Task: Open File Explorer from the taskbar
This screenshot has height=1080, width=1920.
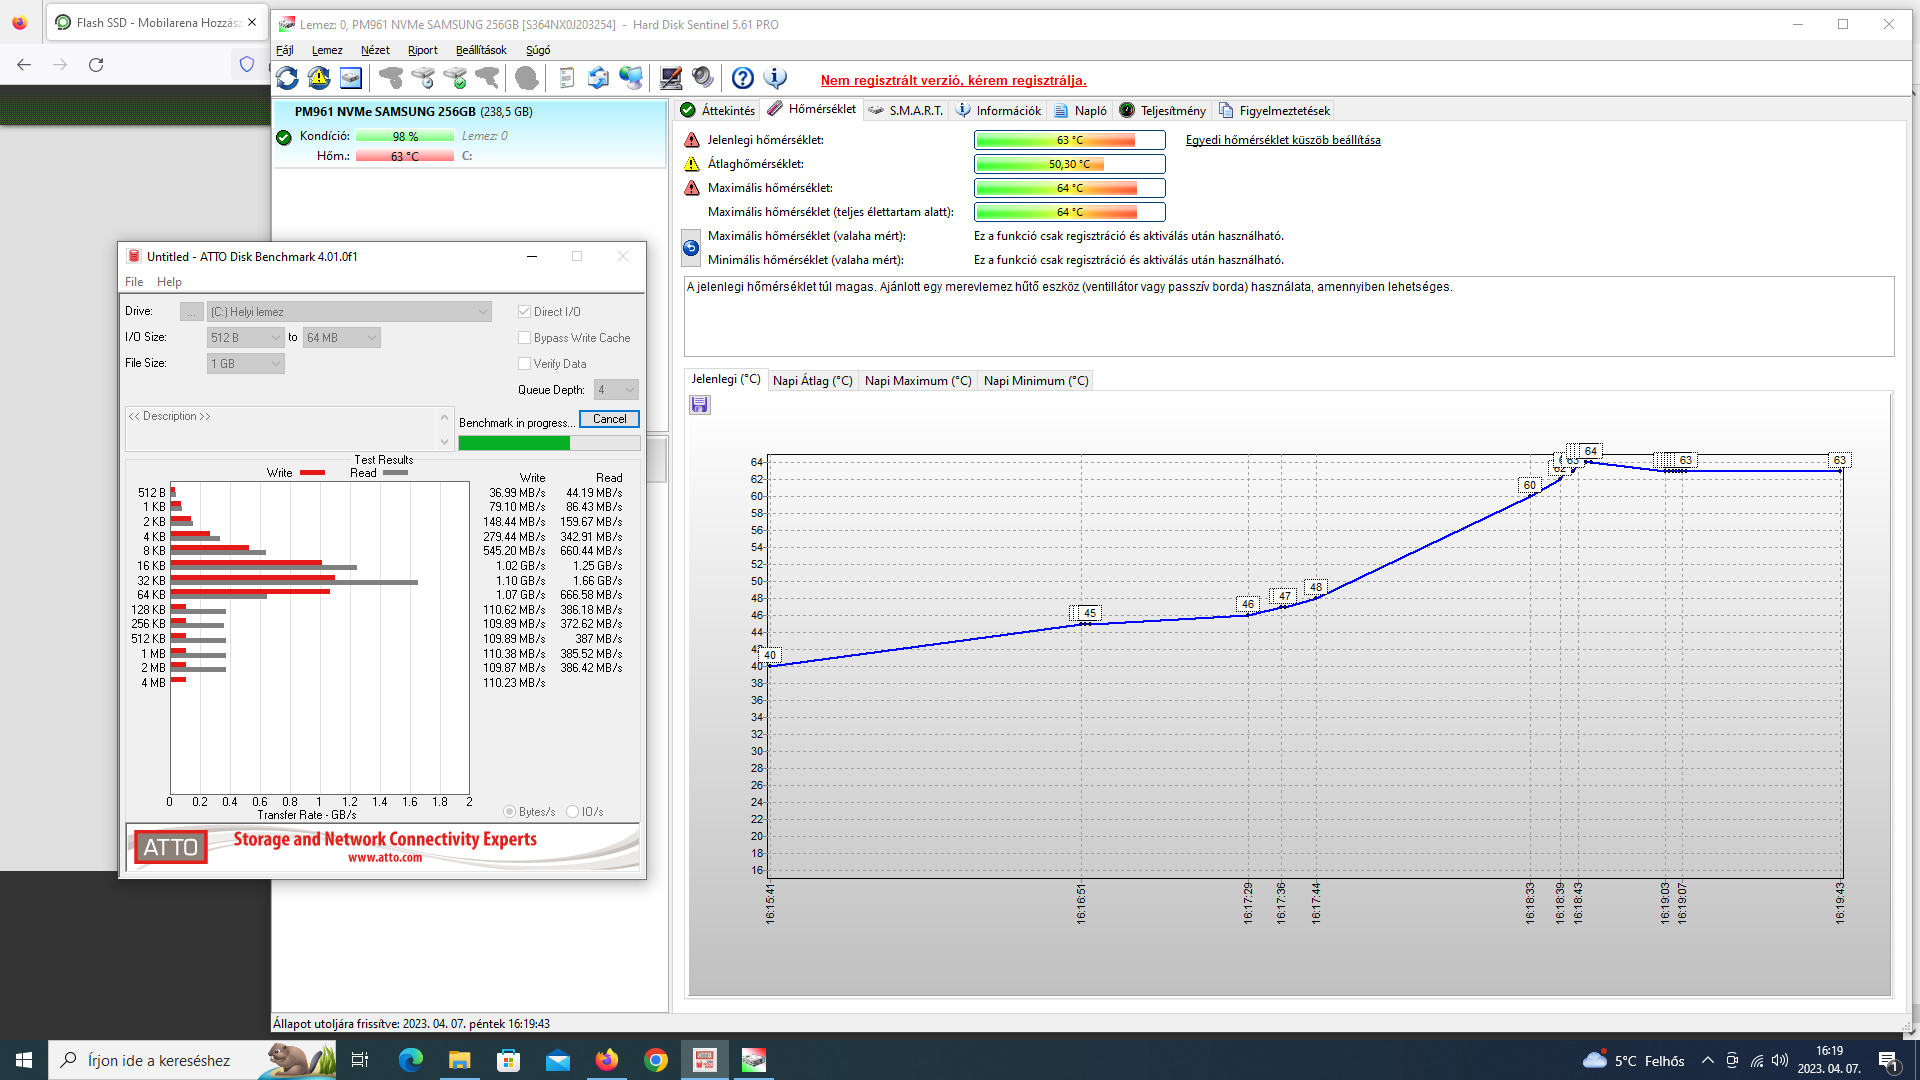Action: point(459,1060)
